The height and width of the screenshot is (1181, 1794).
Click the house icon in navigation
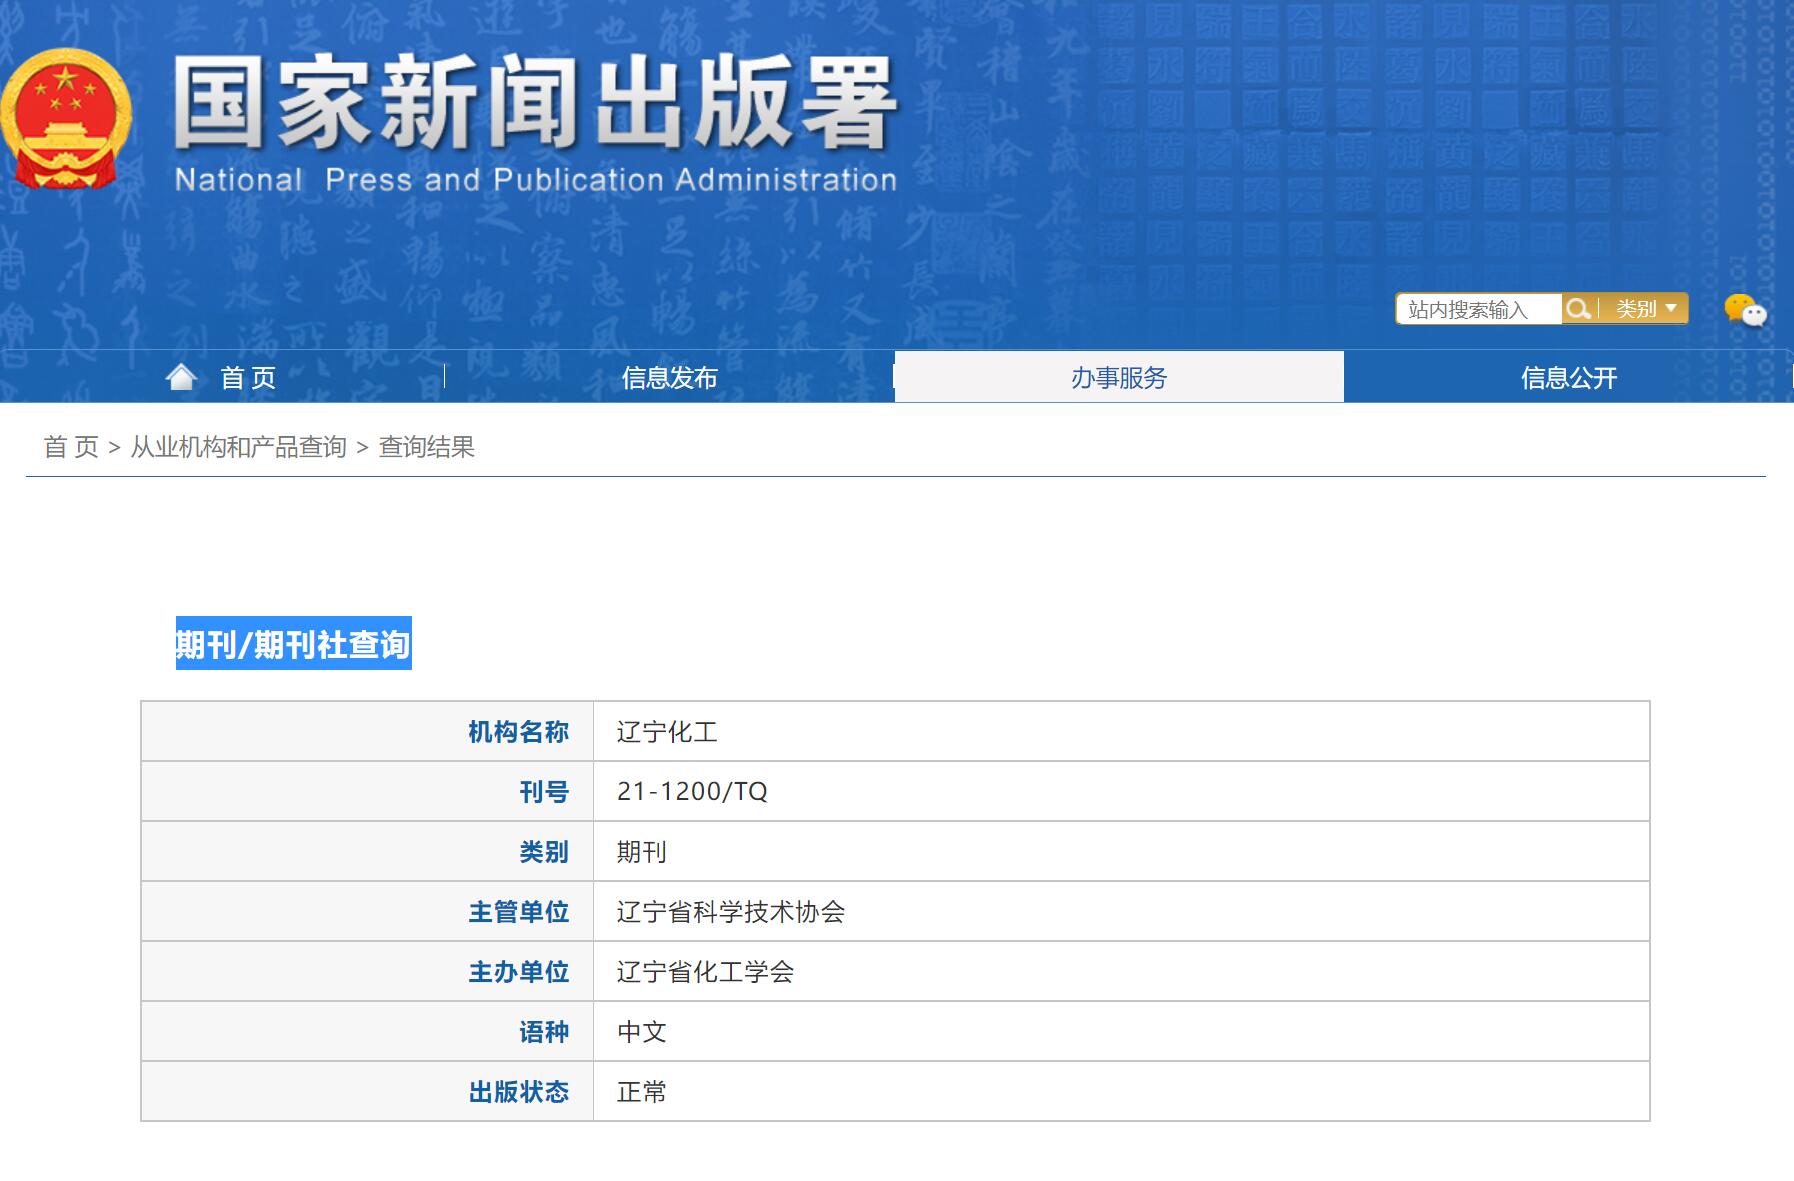(x=182, y=377)
